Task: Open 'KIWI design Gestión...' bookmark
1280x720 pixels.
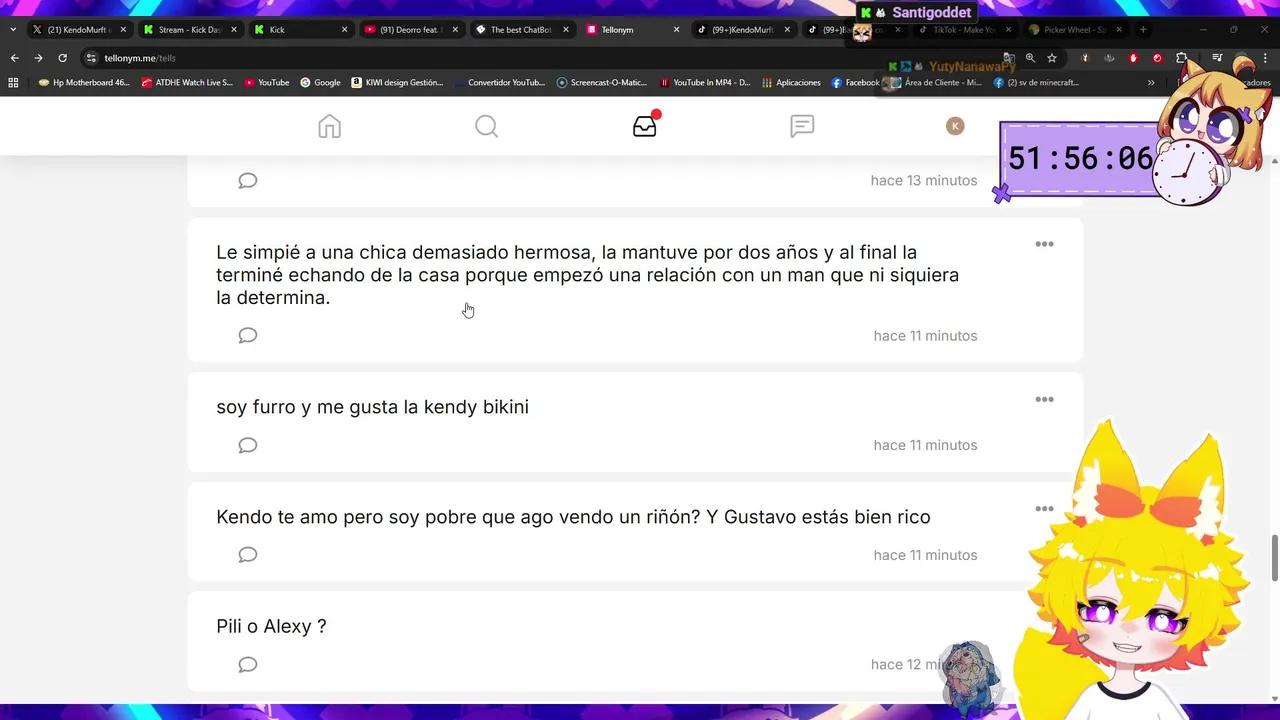Action: coord(398,83)
